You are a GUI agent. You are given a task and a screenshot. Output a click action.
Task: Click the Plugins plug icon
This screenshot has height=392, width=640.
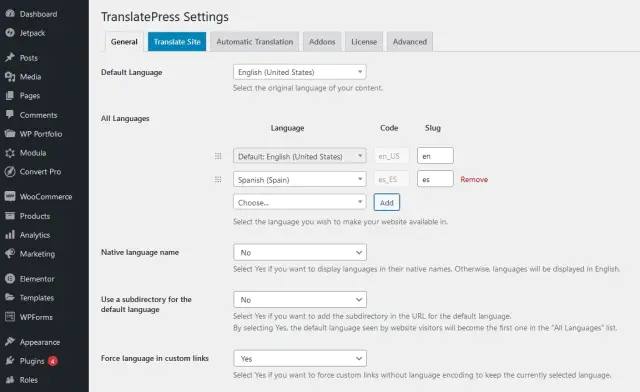pos(10,361)
